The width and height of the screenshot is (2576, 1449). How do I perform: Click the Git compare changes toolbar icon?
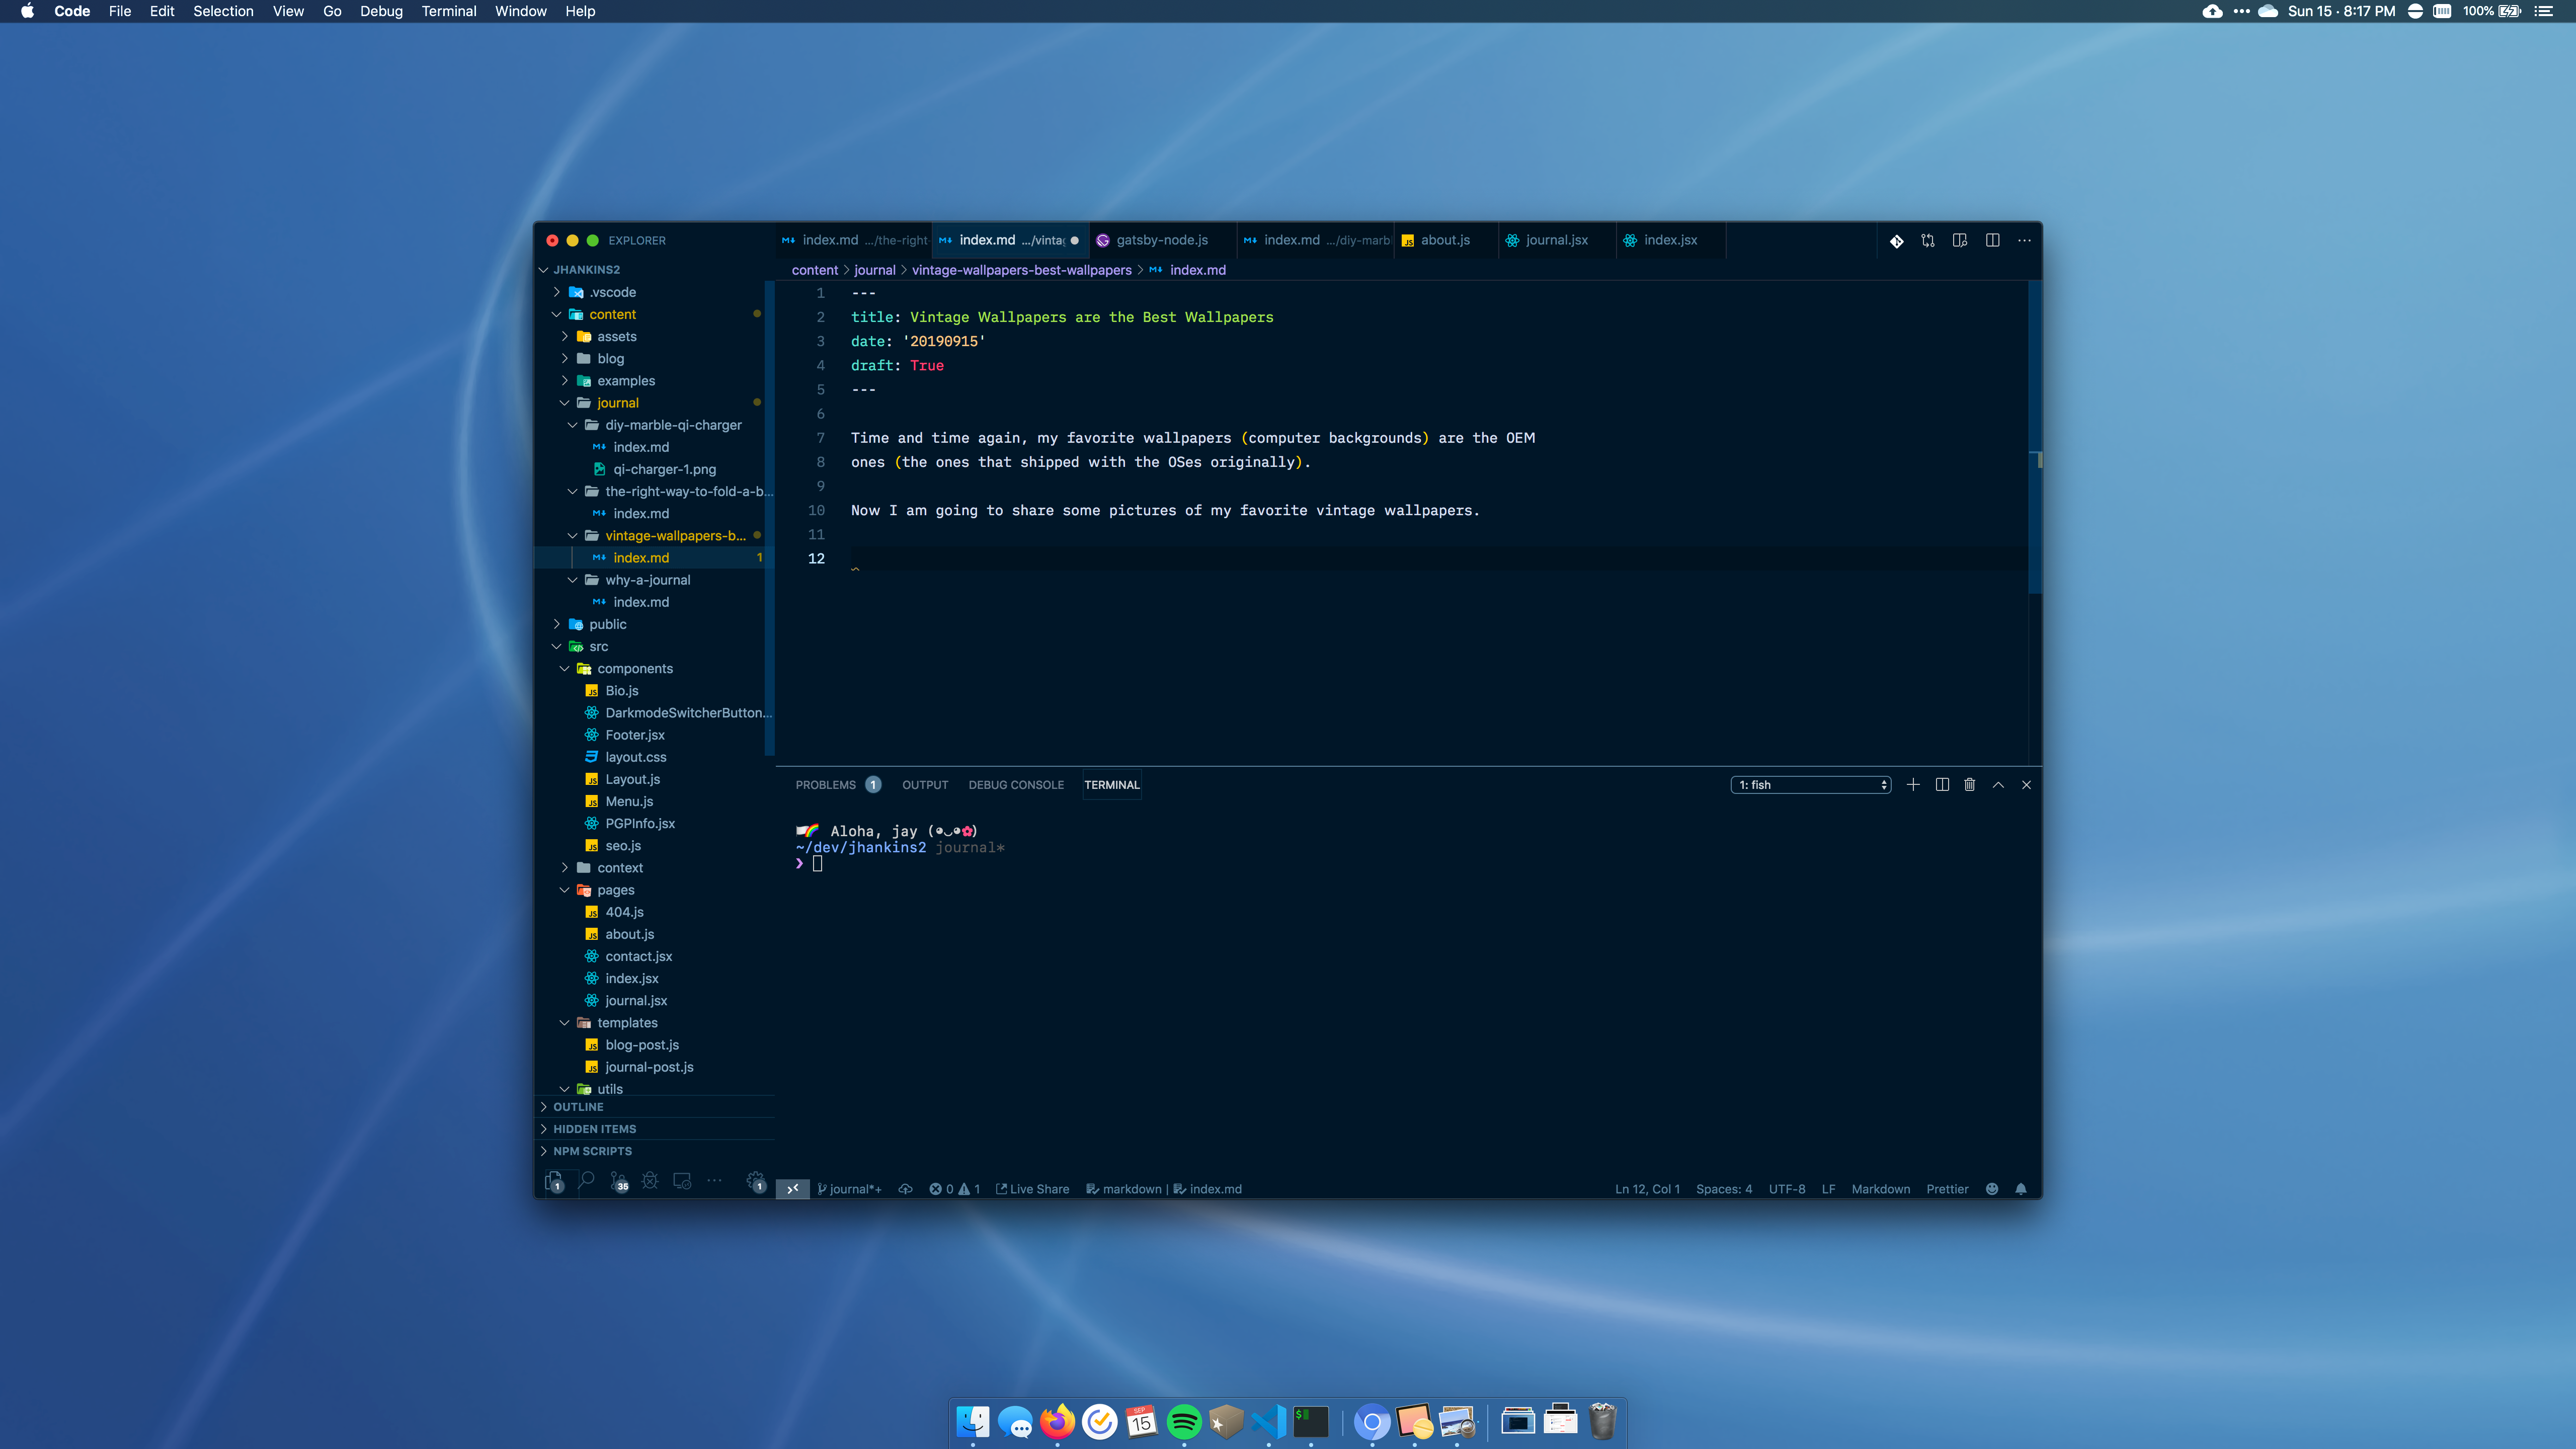tap(1928, 241)
